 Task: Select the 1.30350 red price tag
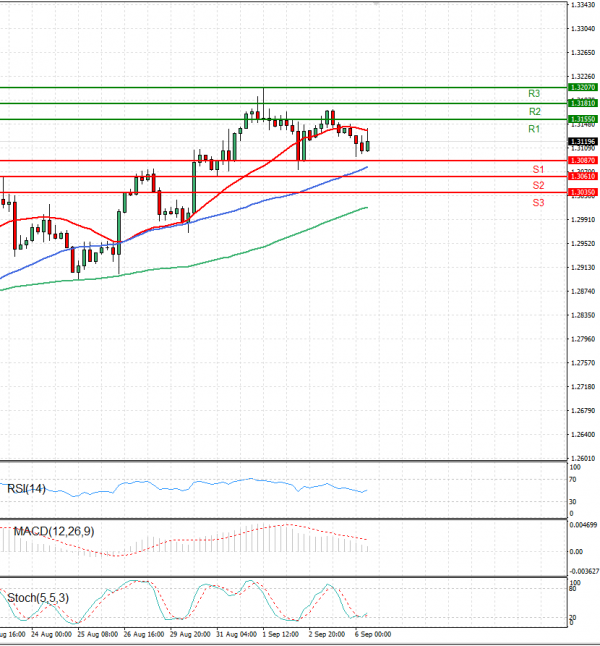583,192
